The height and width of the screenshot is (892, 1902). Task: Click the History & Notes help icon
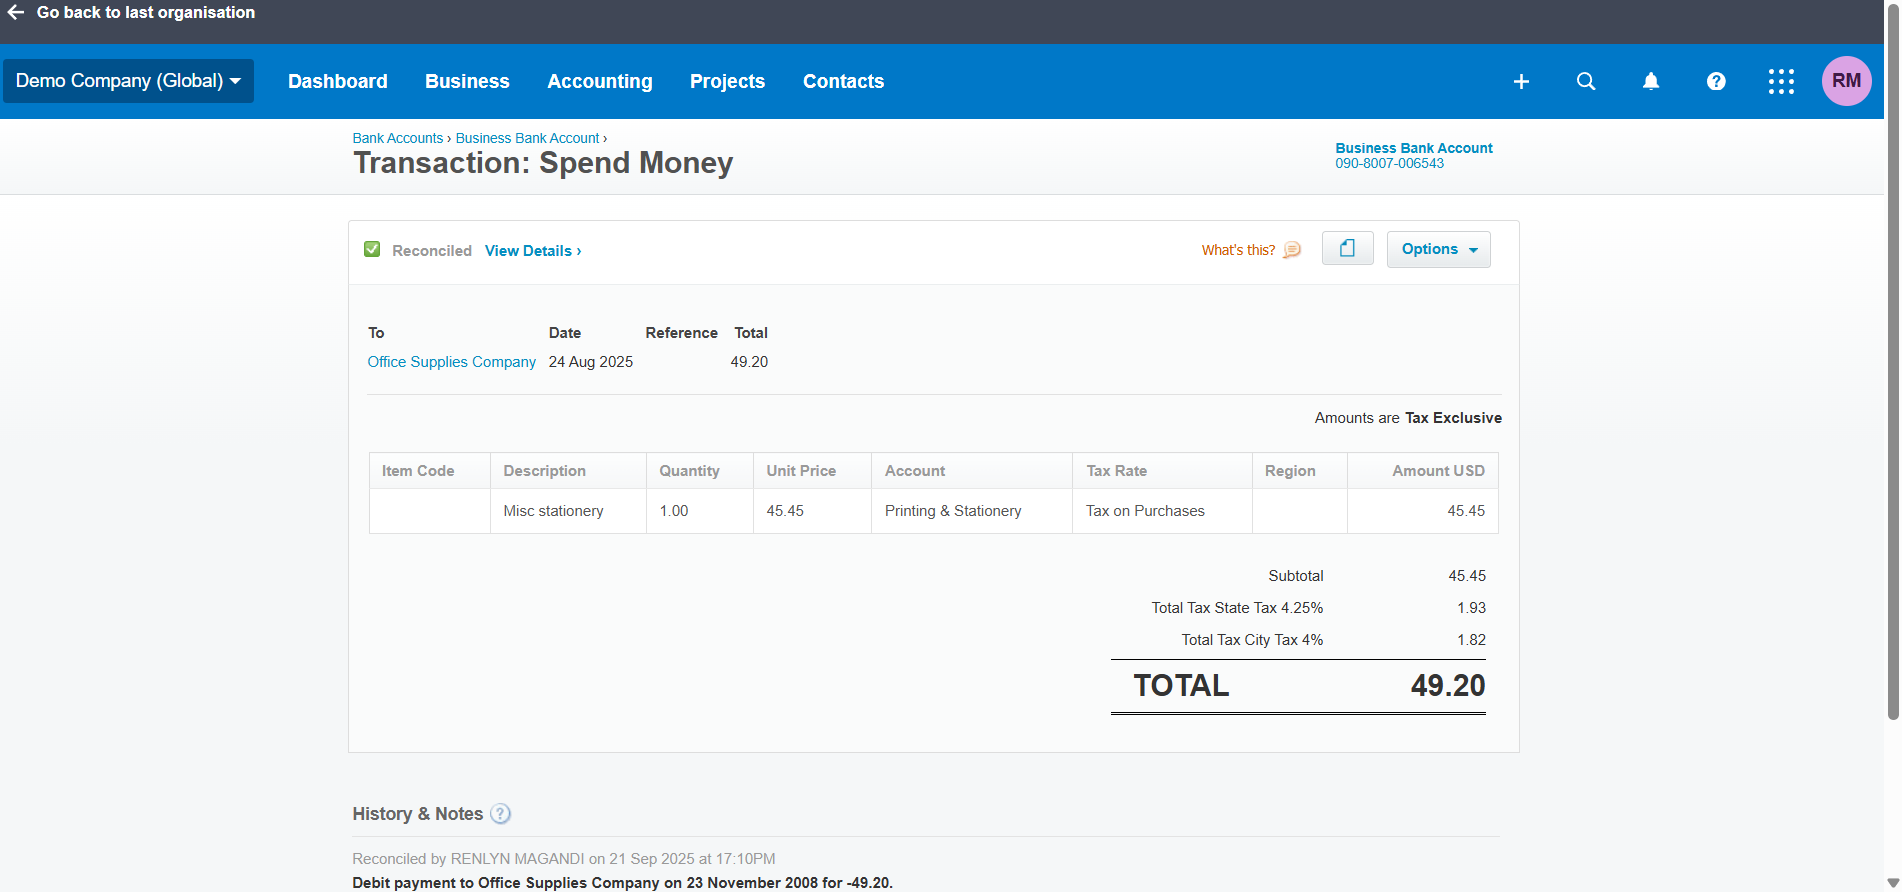click(x=501, y=814)
